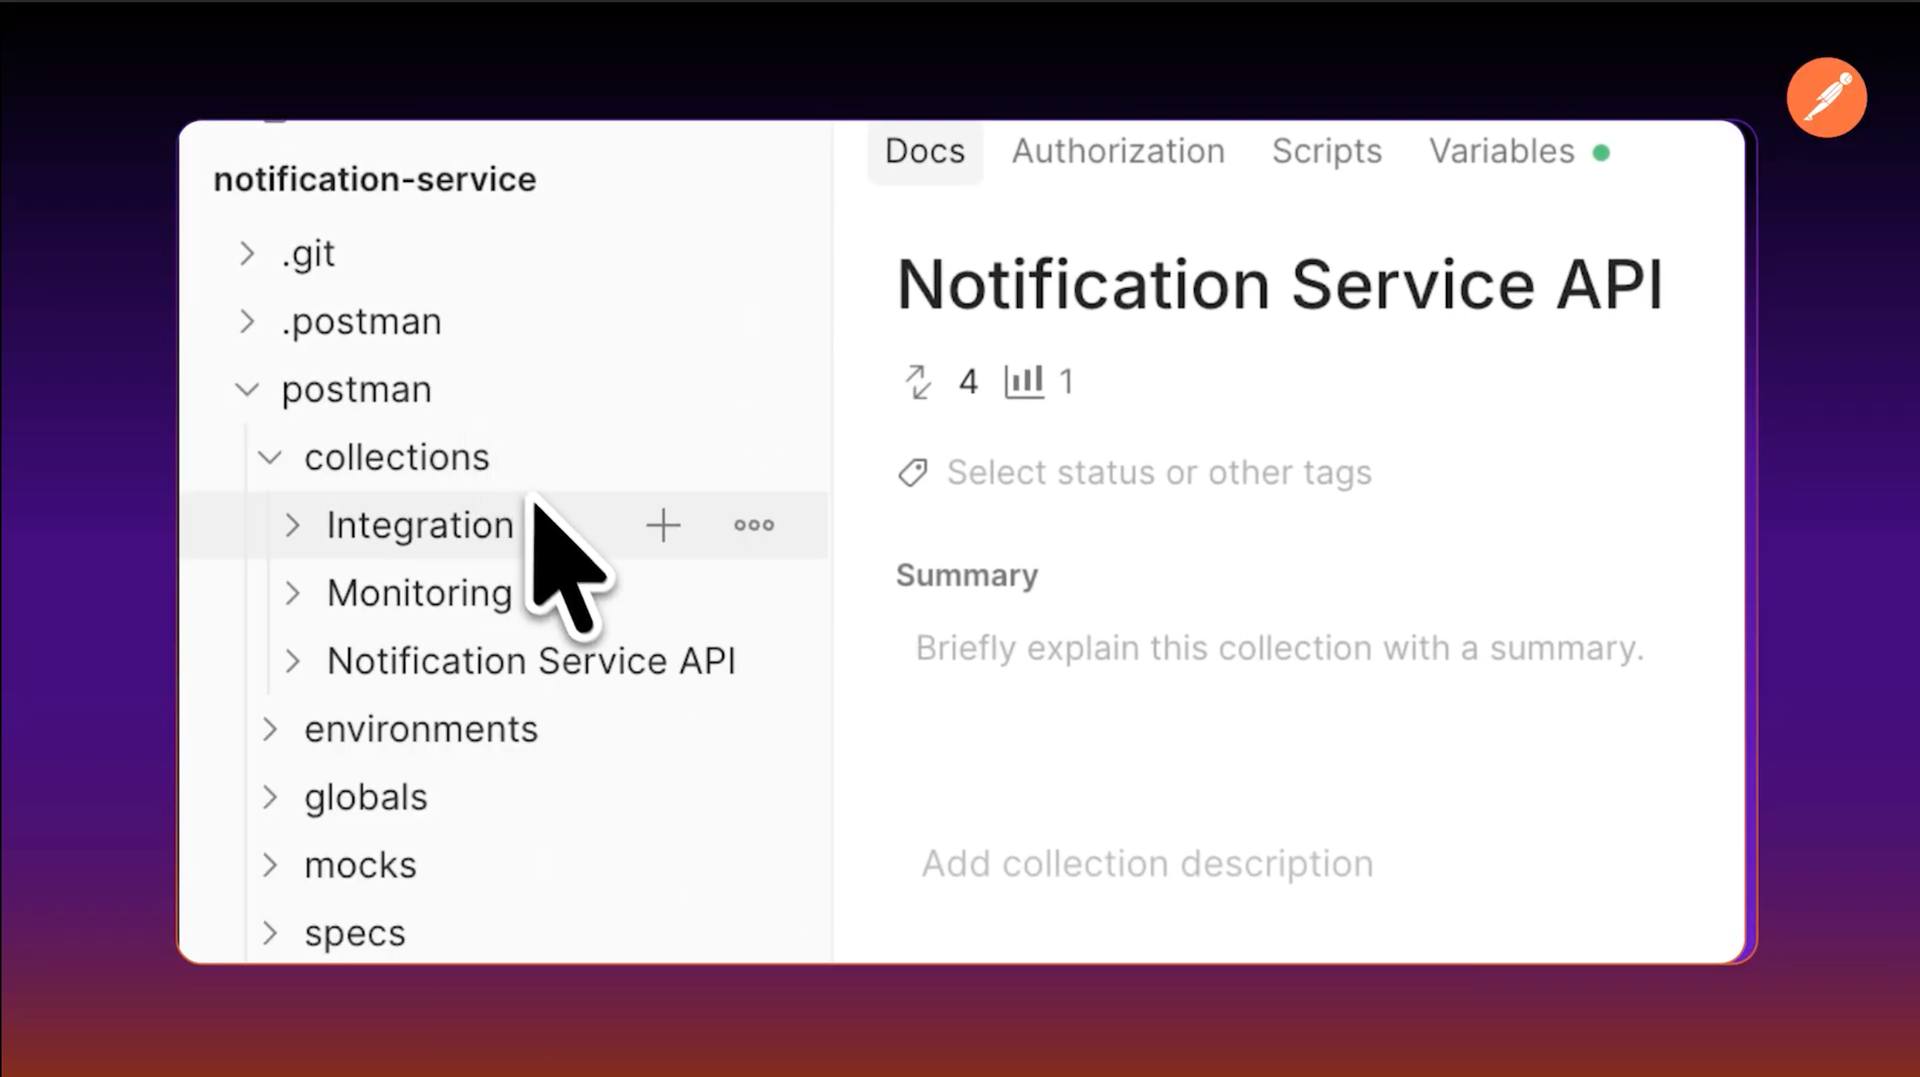Expand the .git folder
This screenshot has width=1920, height=1077.
[247, 254]
